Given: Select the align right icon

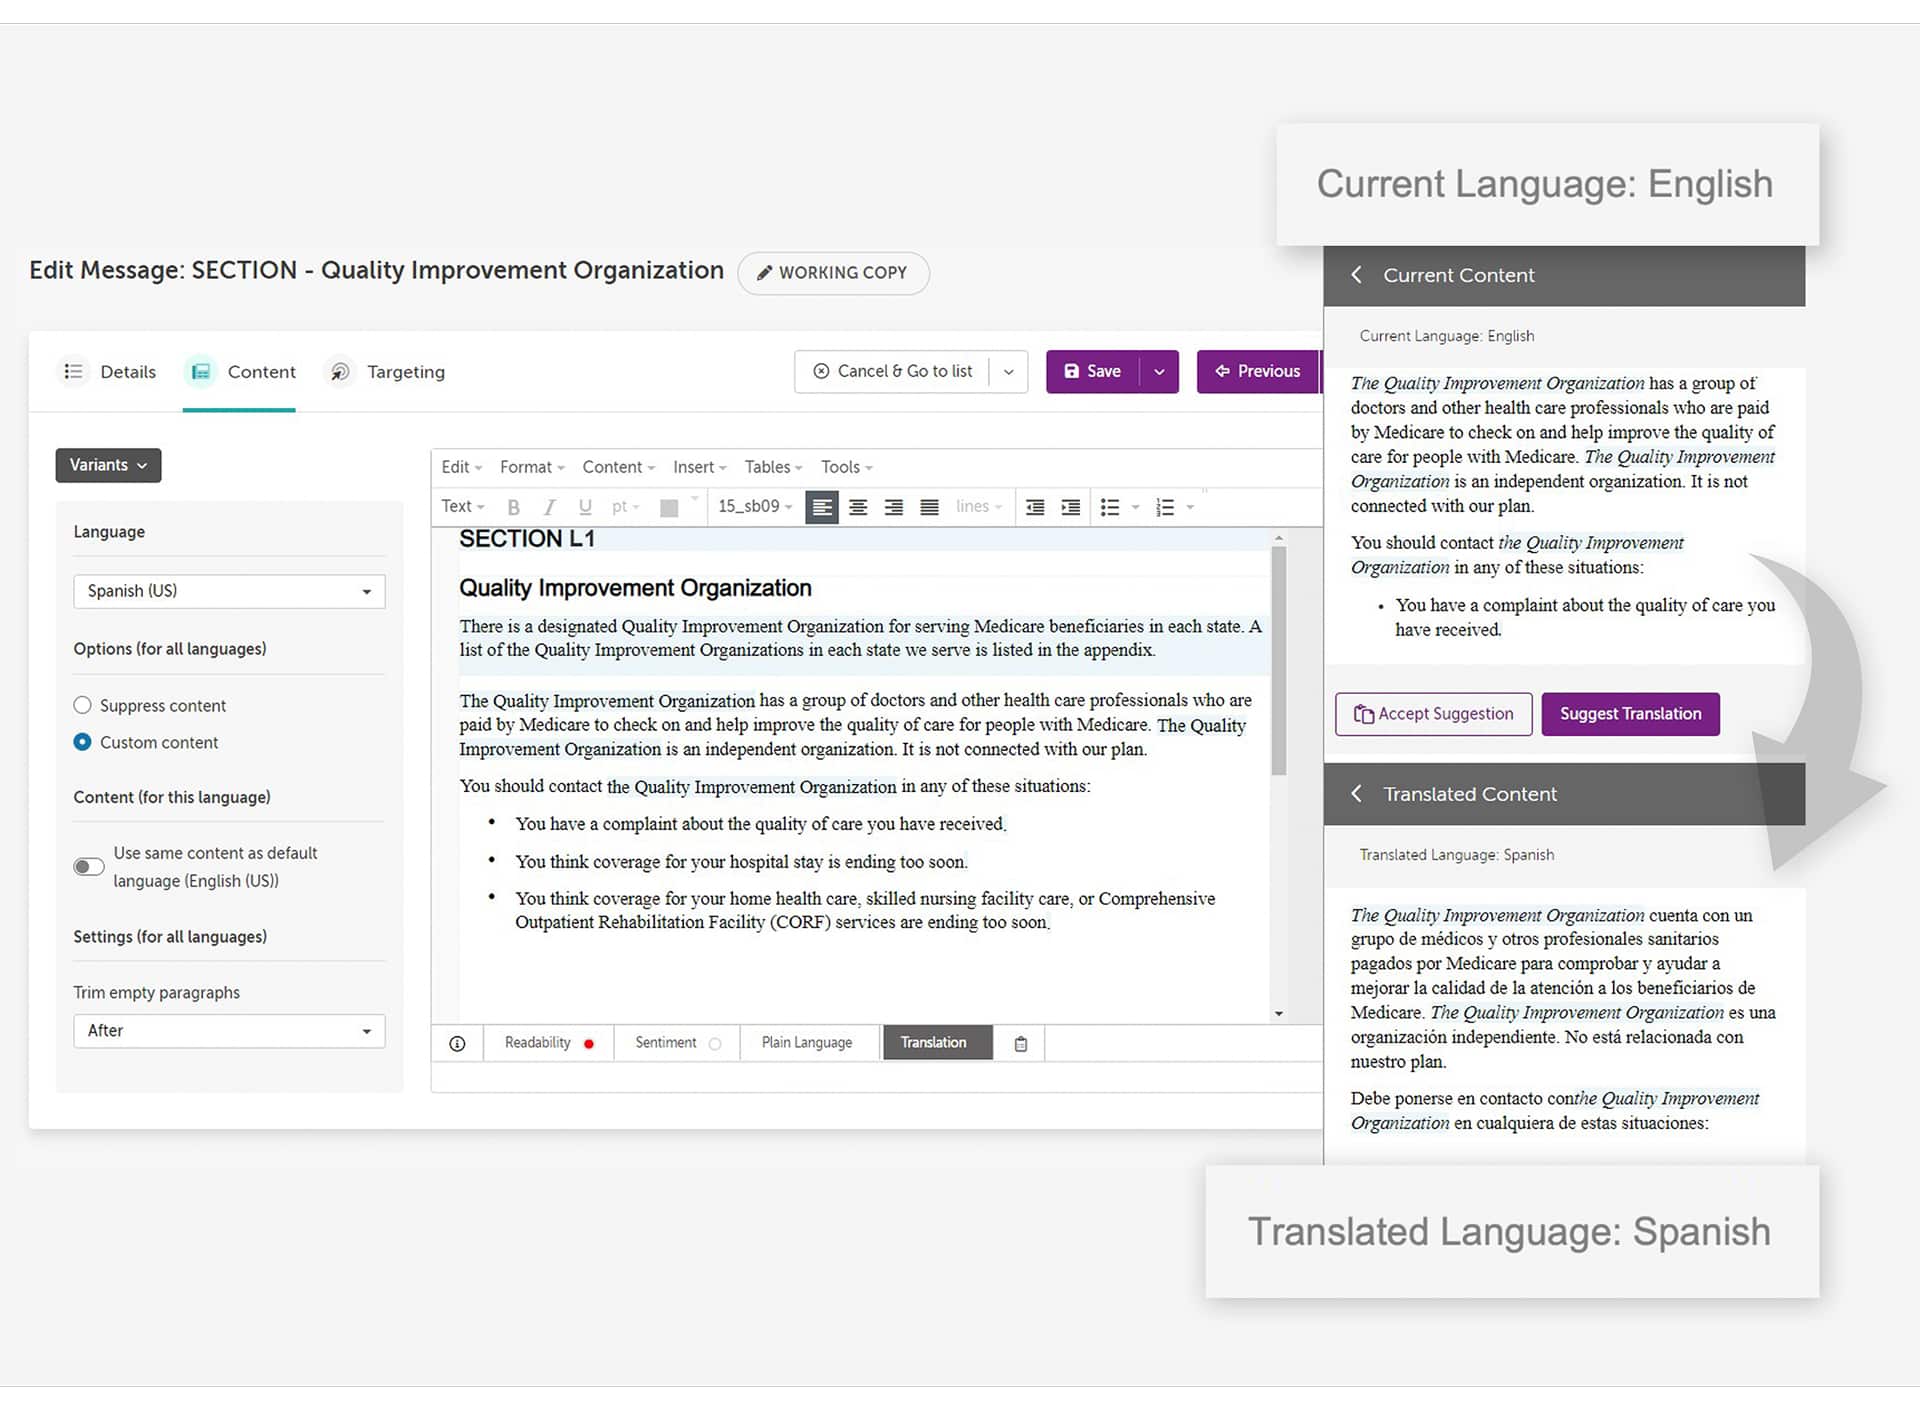Looking at the screenshot, I should (x=894, y=507).
